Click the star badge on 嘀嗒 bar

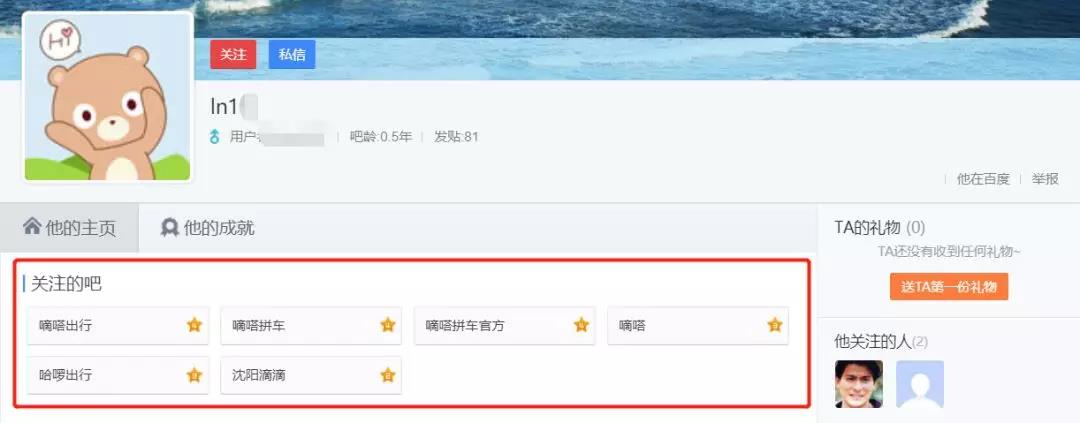pyautogui.click(x=775, y=325)
